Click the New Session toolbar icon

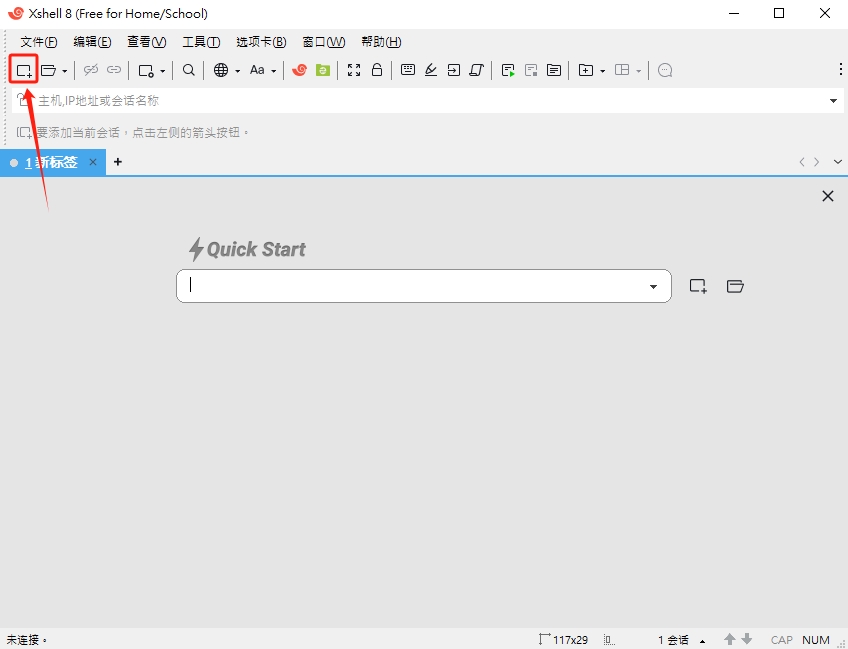(x=24, y=70)
